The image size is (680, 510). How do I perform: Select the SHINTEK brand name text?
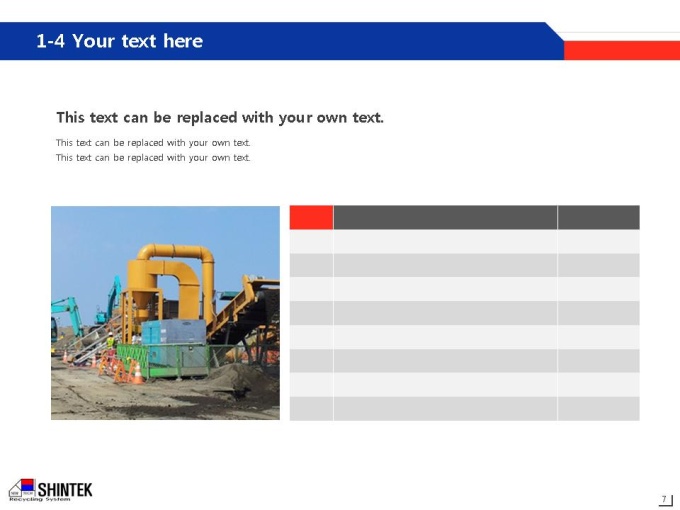click(x=65, y=490)
